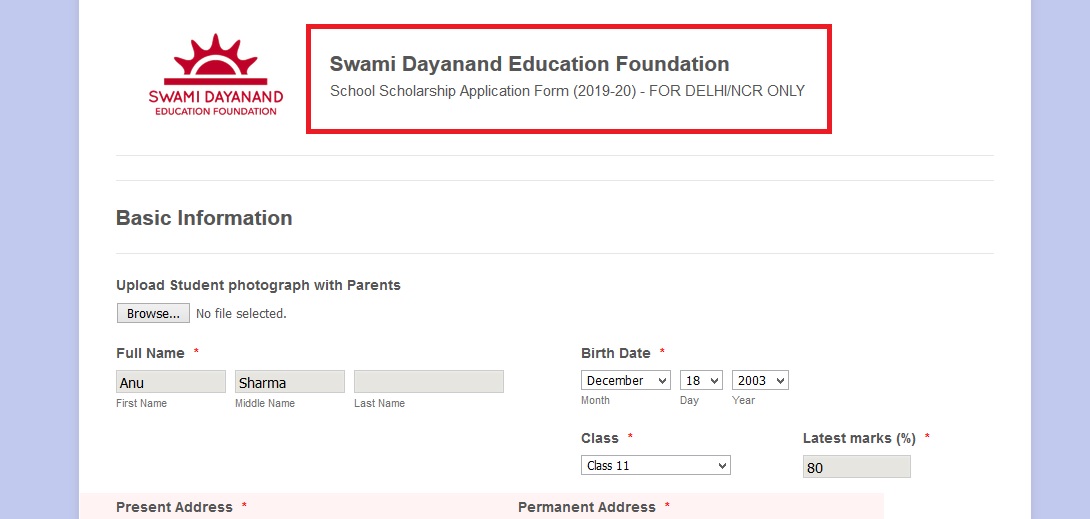
Task: Click the Permanent Address label
Action: [587, 507]
